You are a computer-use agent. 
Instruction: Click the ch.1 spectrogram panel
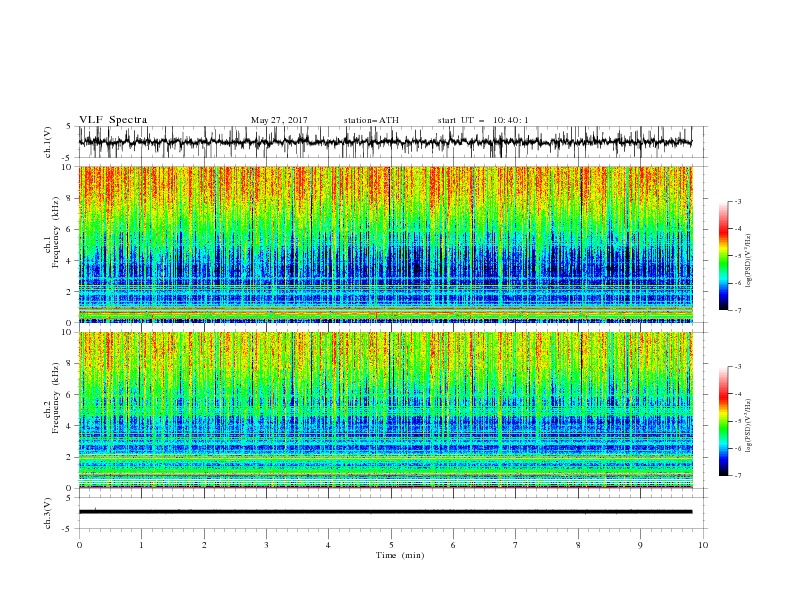tap(385, 244)
